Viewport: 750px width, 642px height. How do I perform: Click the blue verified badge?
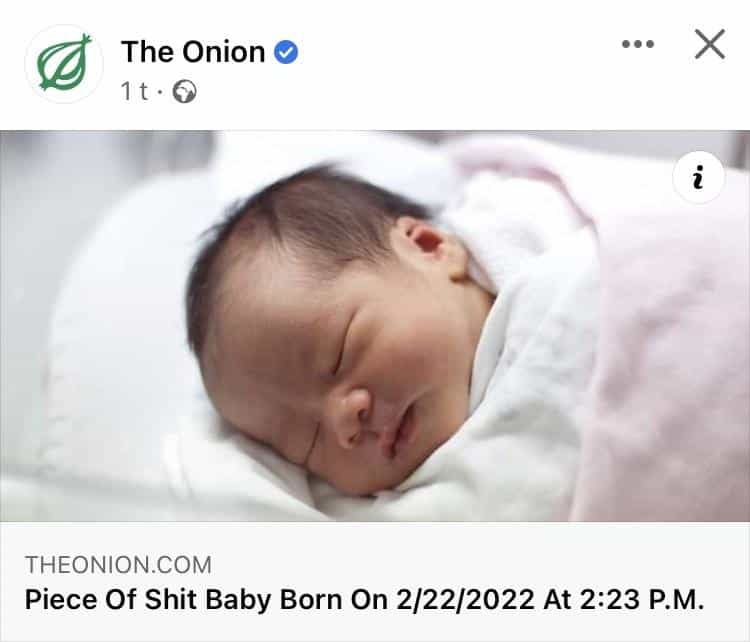coord(287,52)
